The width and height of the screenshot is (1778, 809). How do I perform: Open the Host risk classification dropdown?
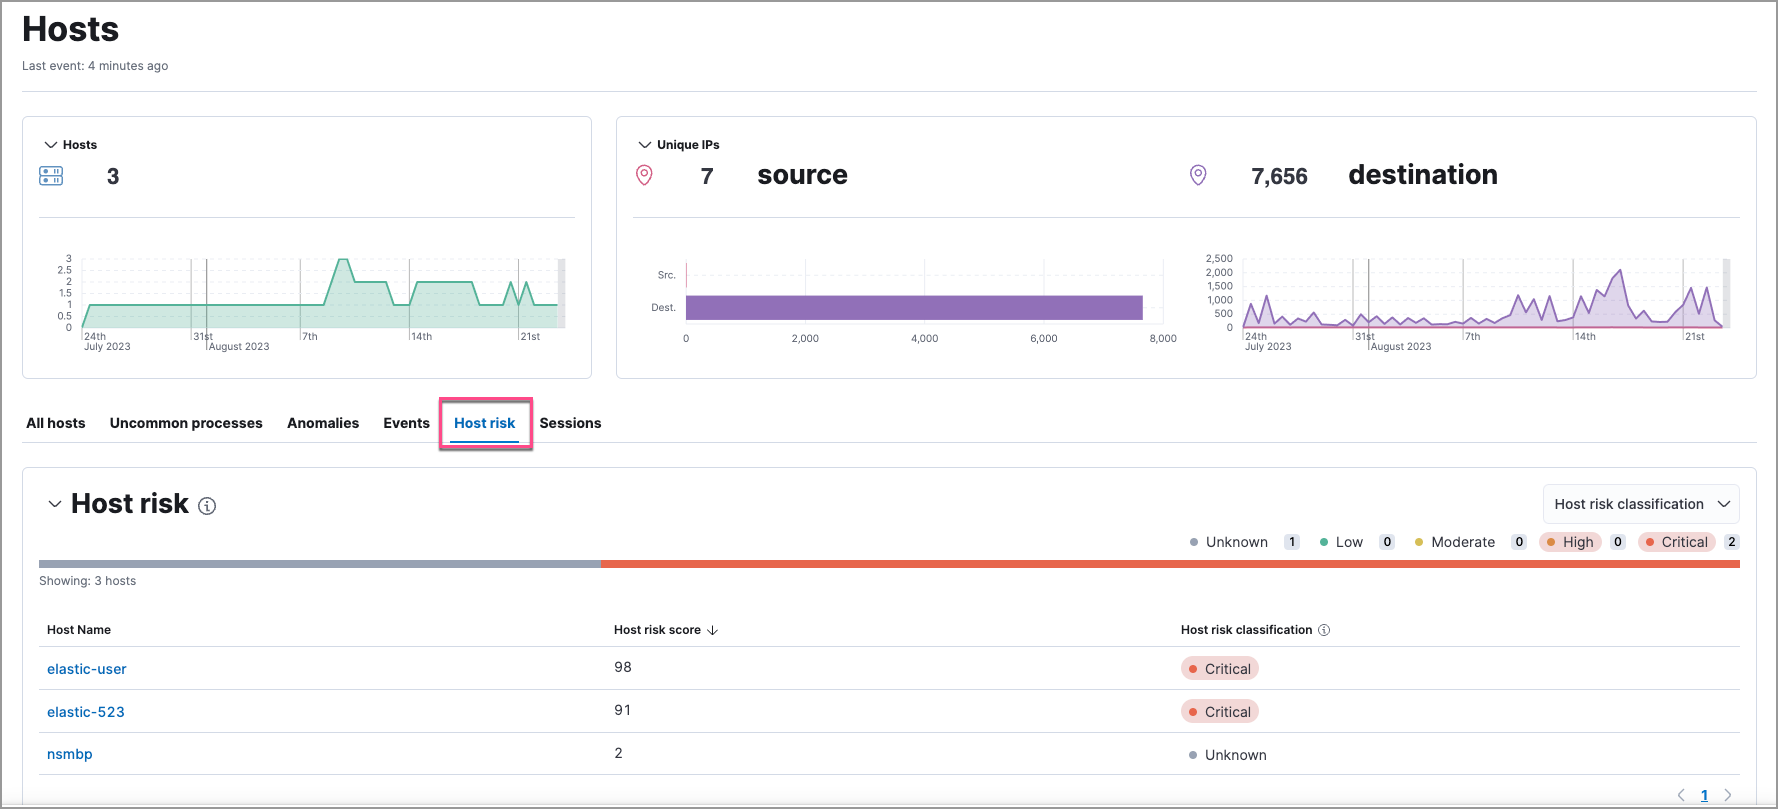1640,504
